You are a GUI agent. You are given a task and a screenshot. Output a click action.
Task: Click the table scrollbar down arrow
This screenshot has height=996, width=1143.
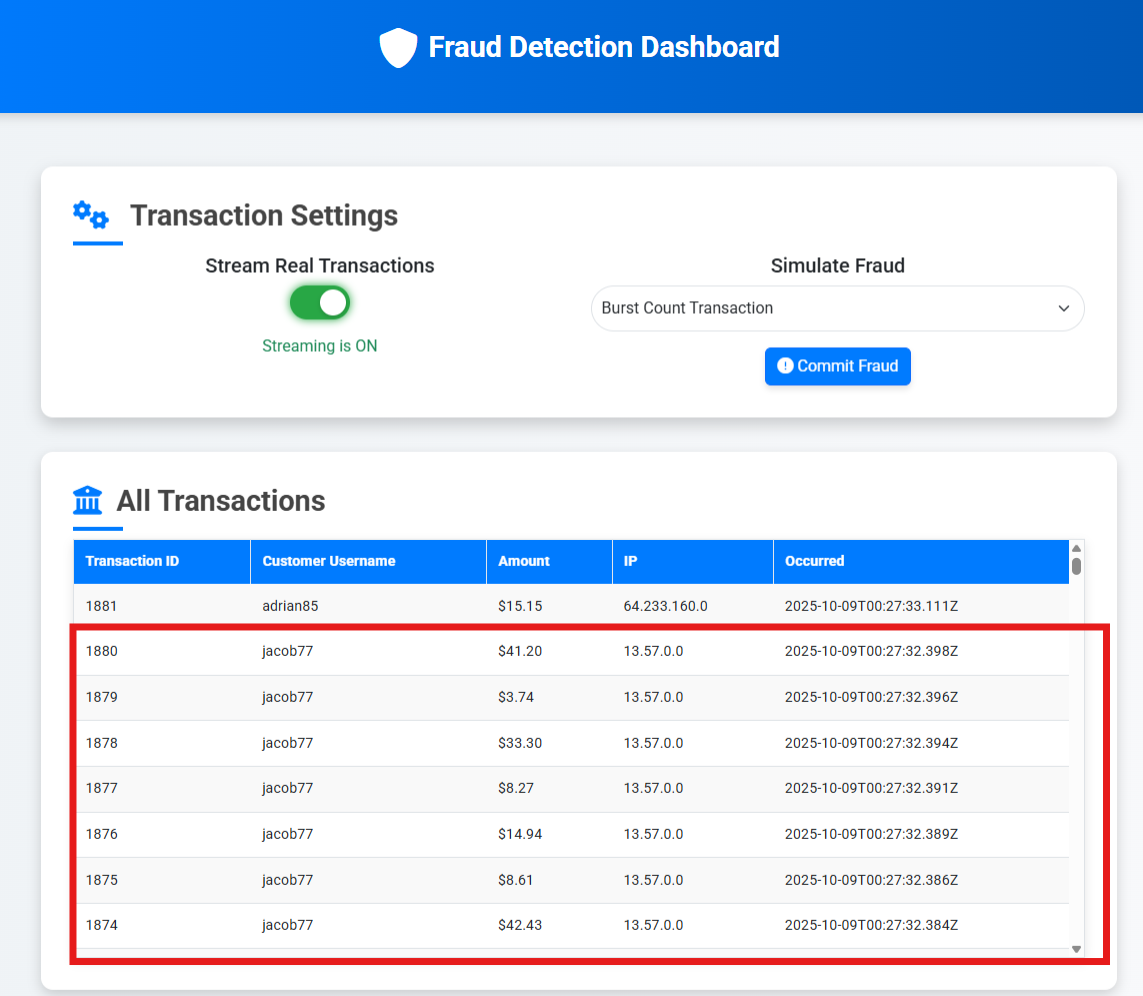[x=1077, y=949]
